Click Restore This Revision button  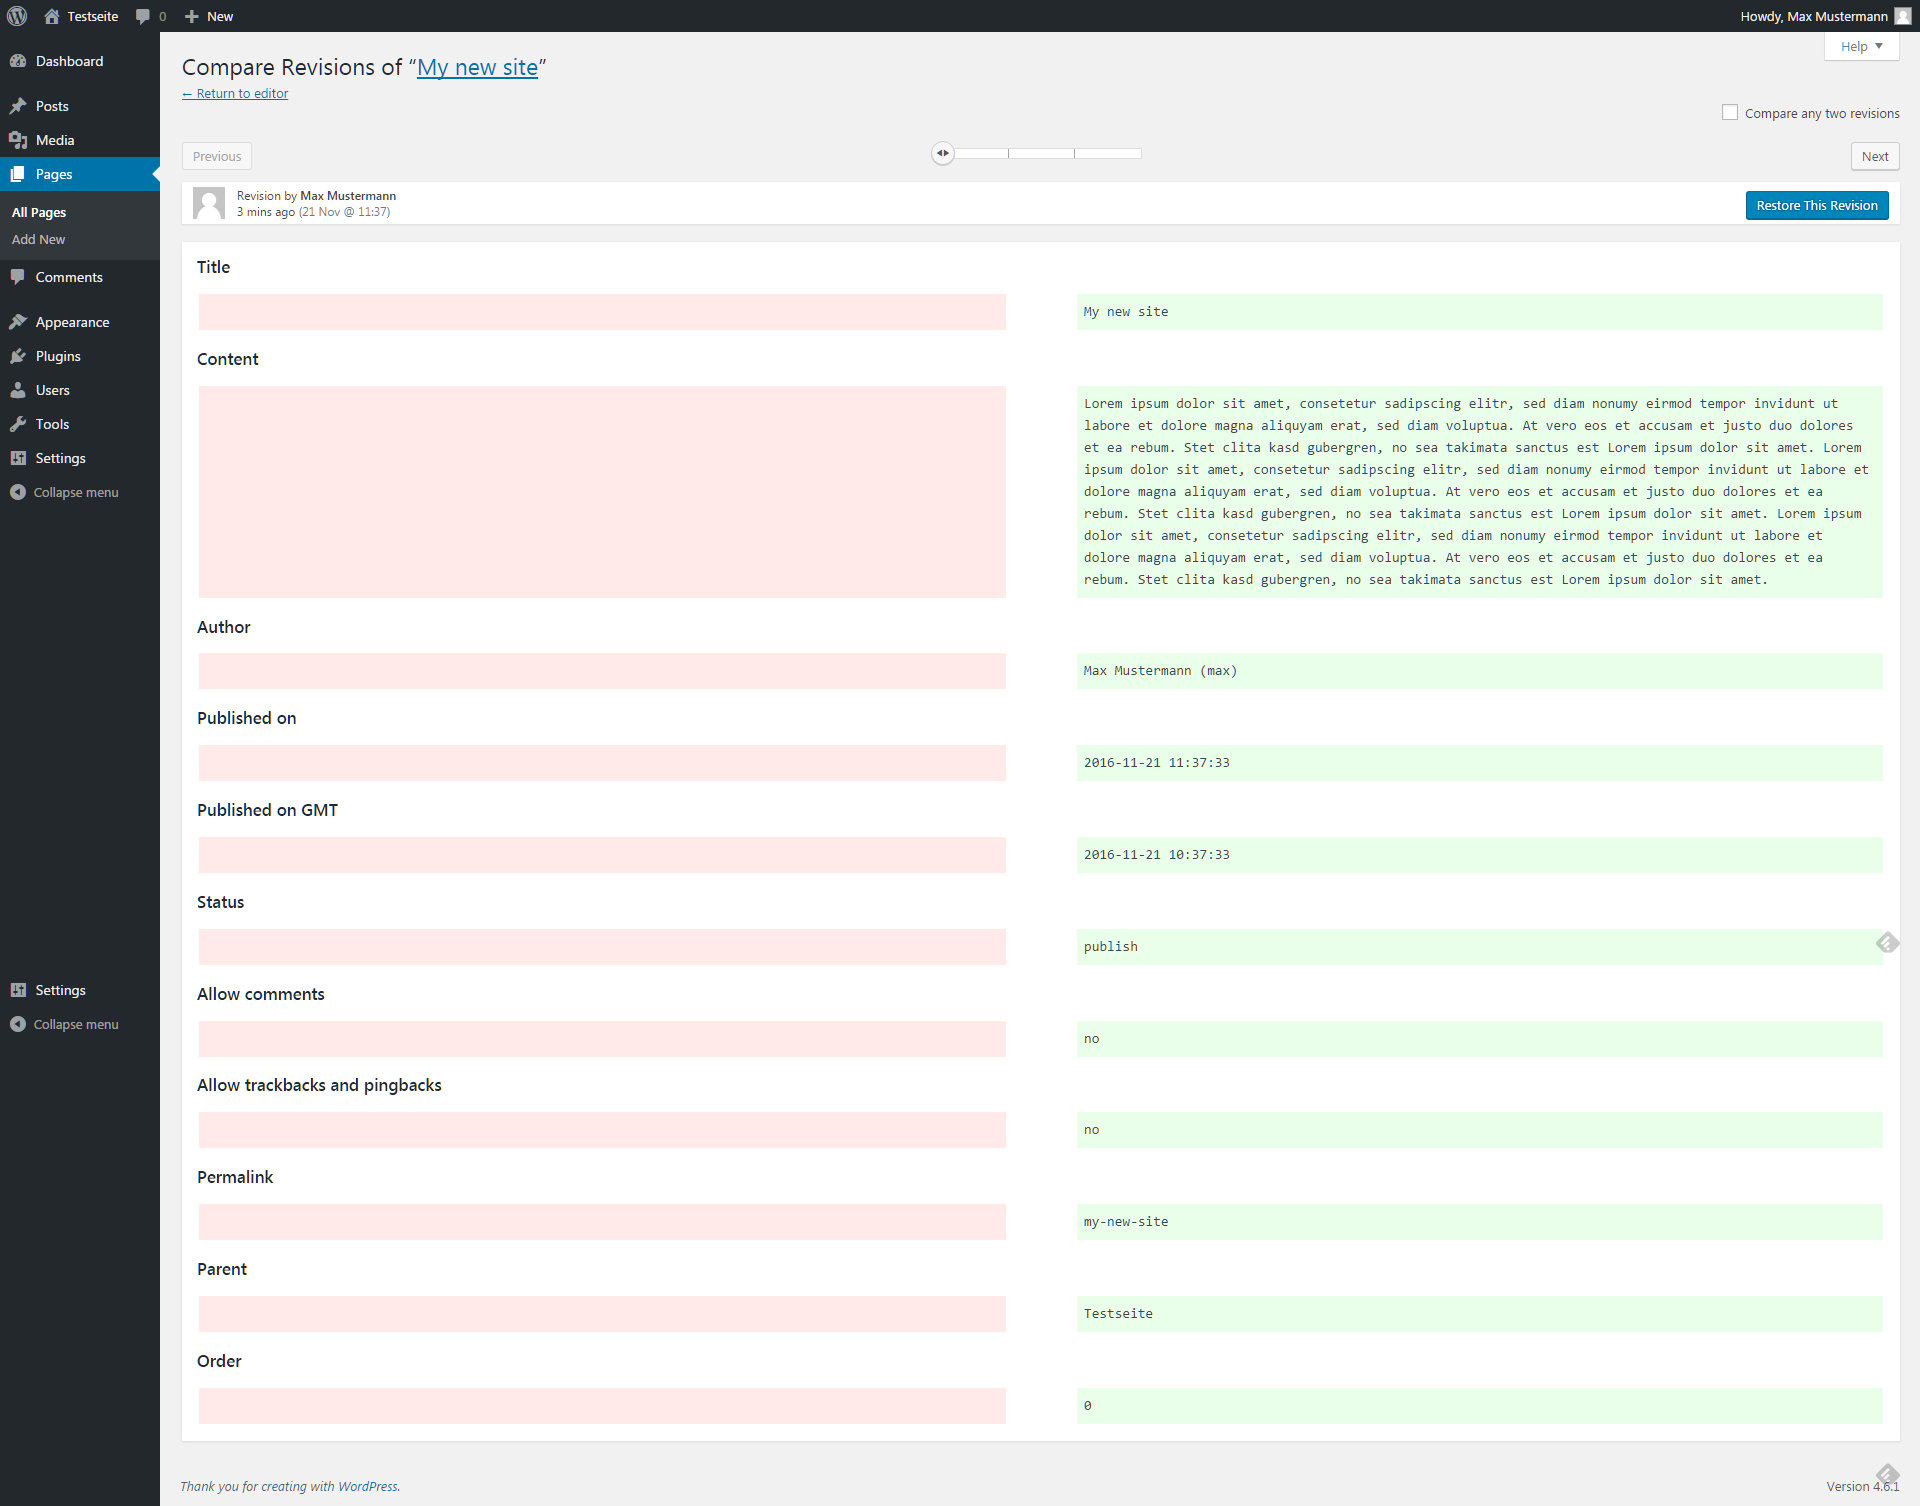pos(1816,205)
